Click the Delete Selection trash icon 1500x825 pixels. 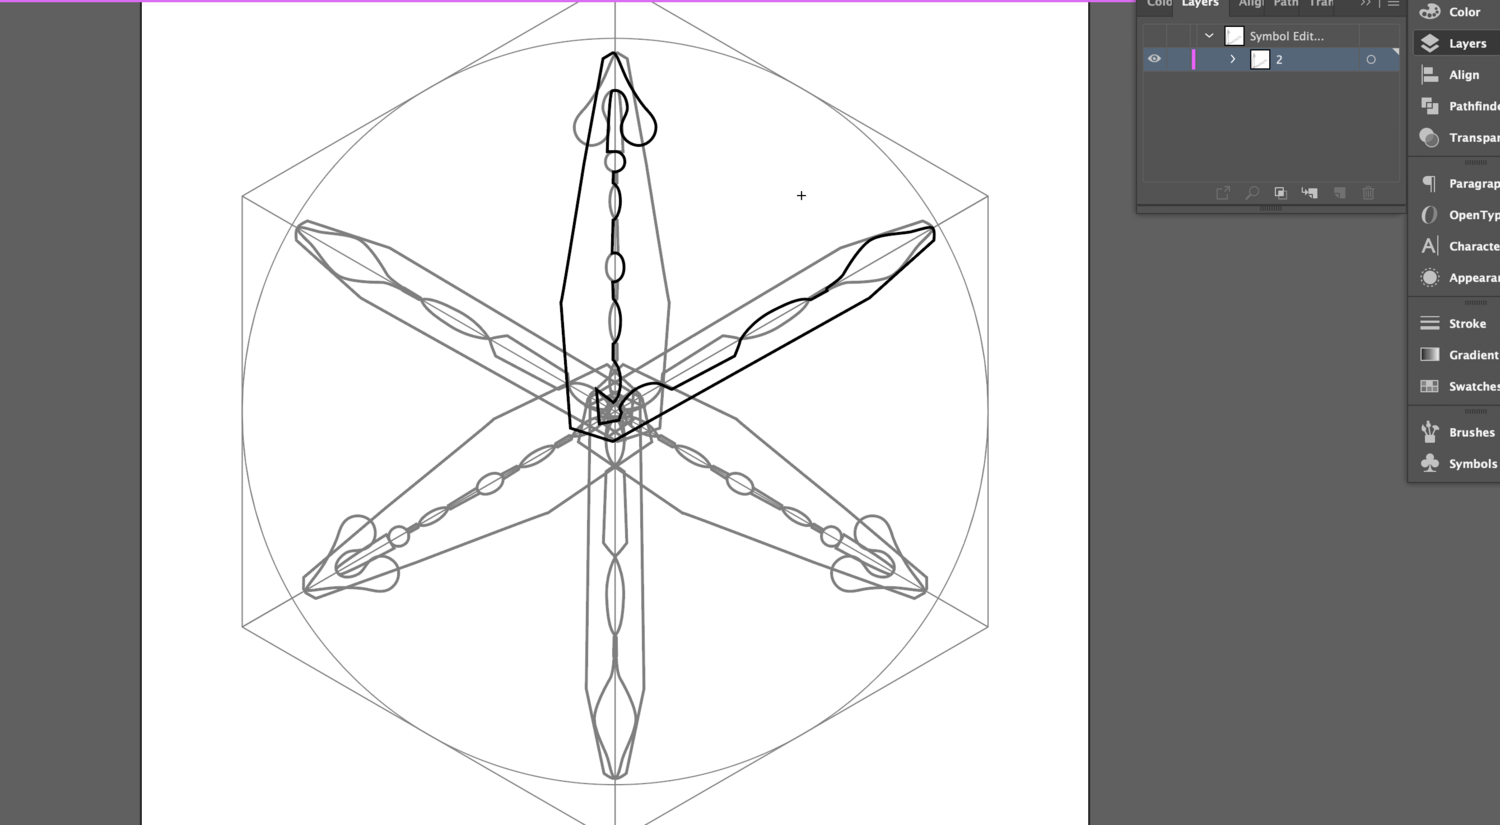1369,193
